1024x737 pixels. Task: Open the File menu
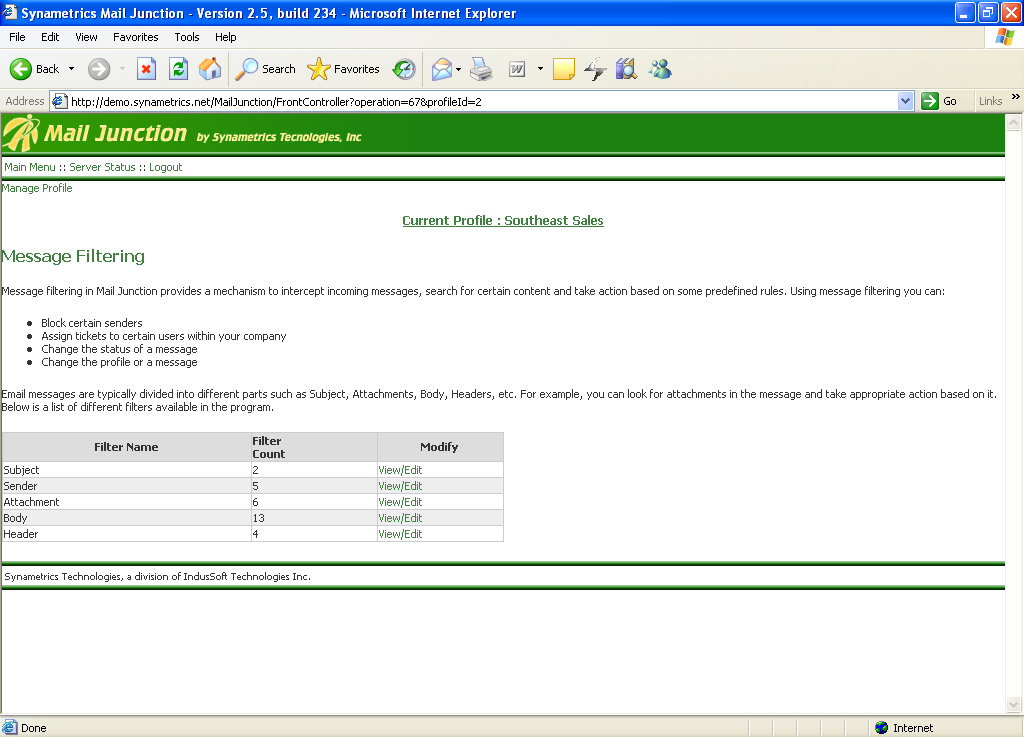[x=17, y=37]
